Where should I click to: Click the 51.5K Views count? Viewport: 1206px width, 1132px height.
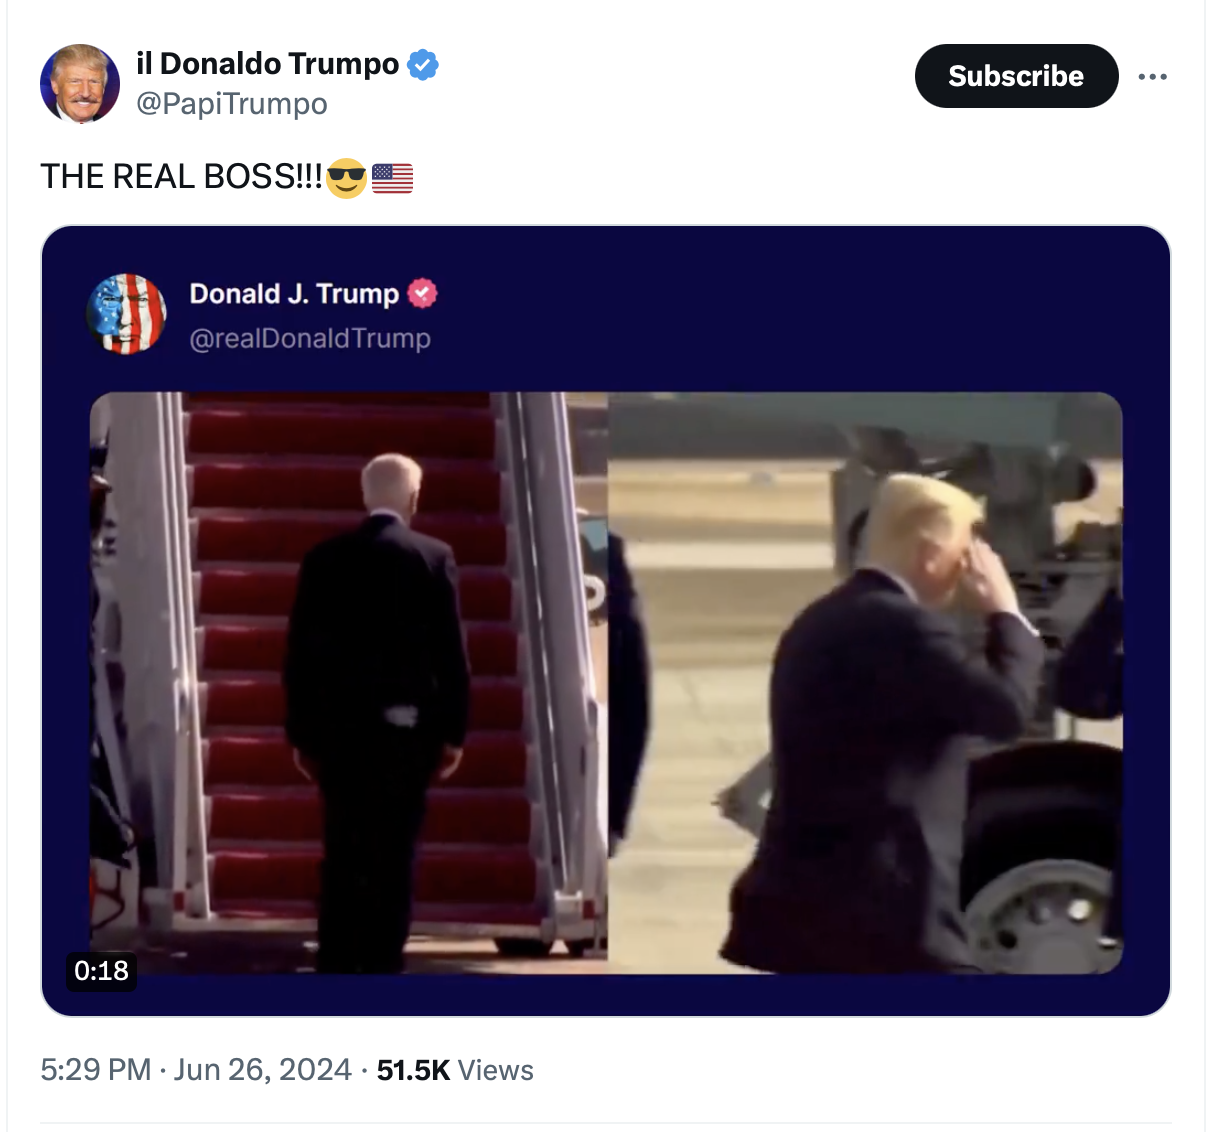click(455, 1070)
